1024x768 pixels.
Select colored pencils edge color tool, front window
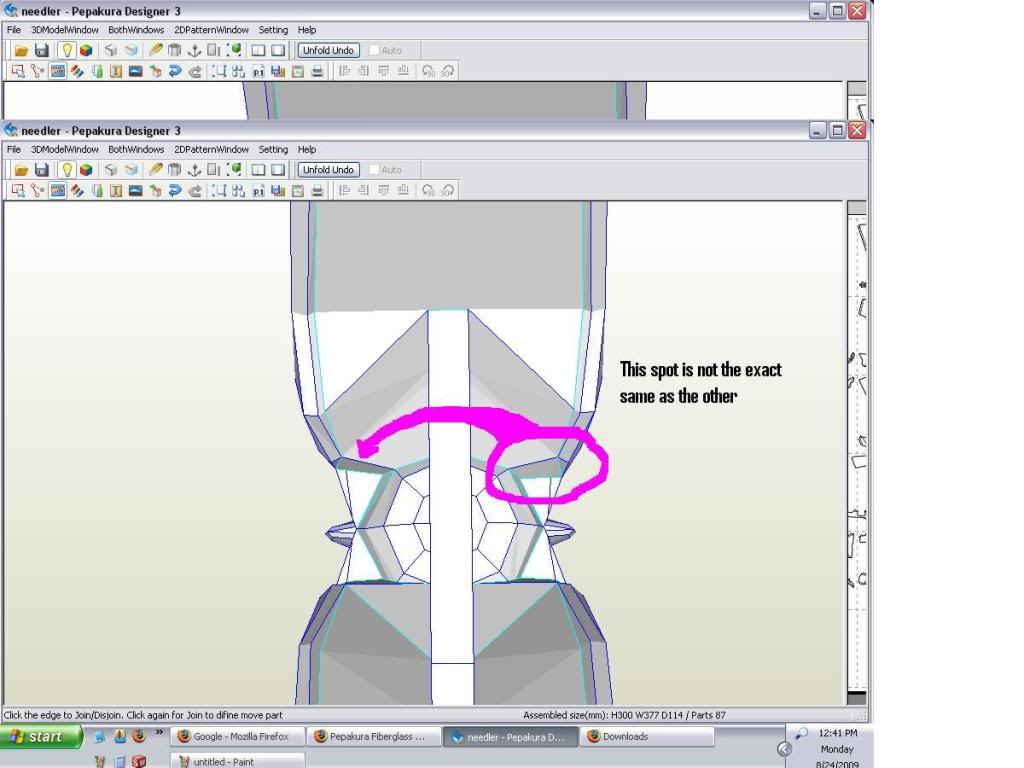pos(77,191)
